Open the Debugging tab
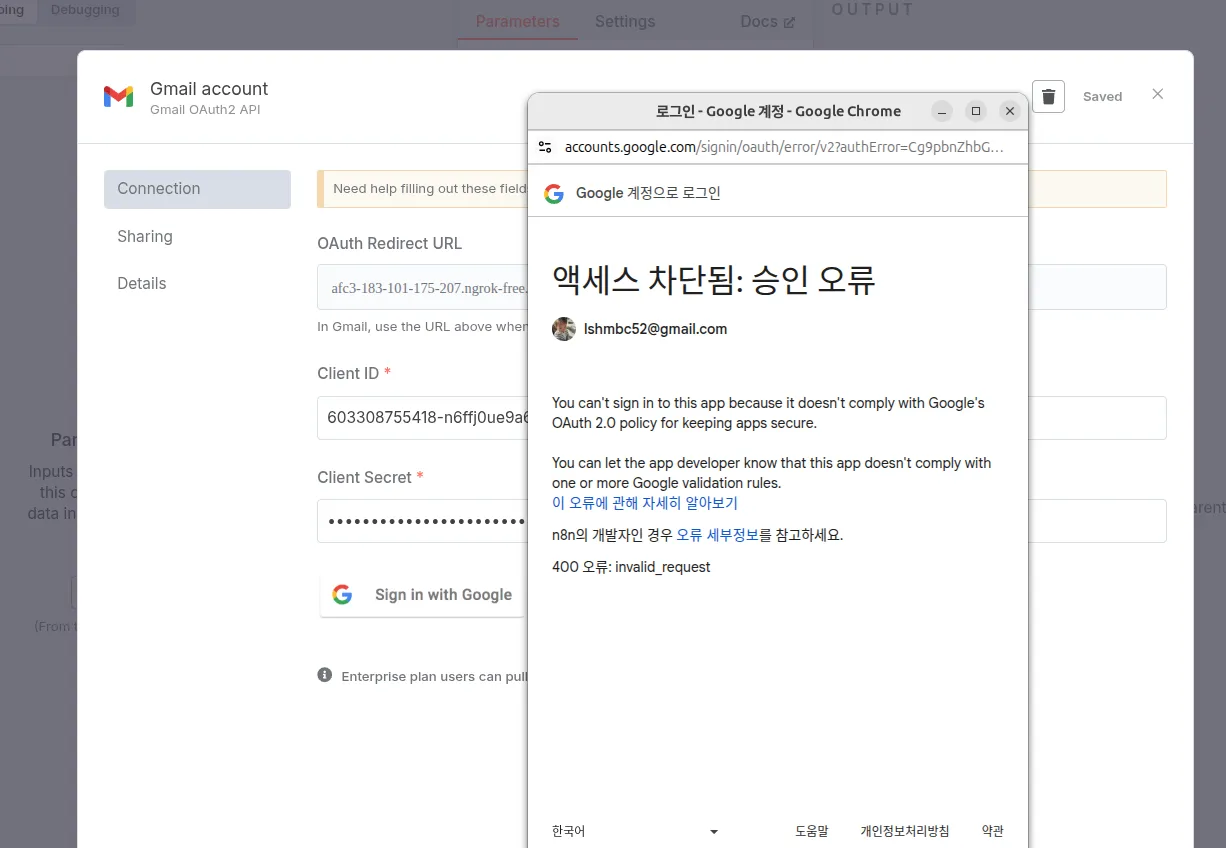The image size is (1226, 848). pos(85,10)
